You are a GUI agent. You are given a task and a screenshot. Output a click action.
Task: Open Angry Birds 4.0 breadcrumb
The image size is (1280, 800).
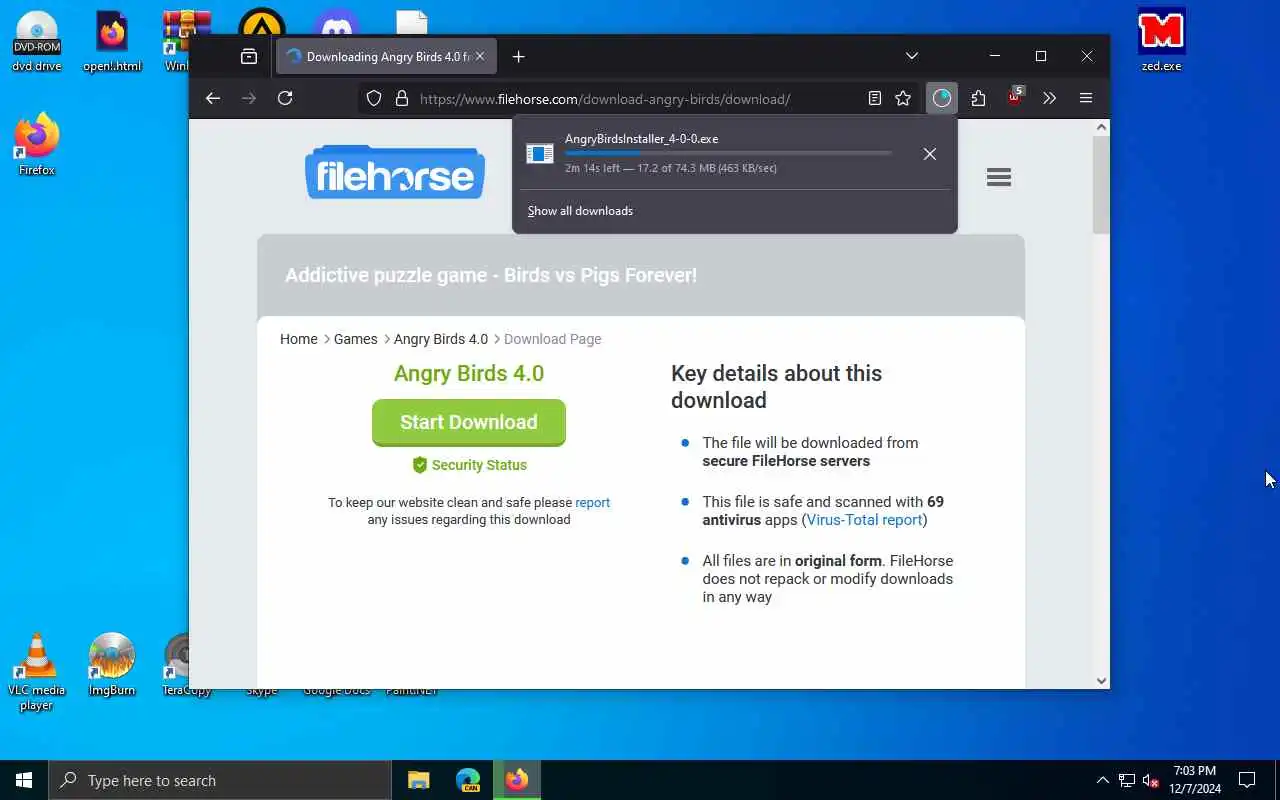point(441,339)
